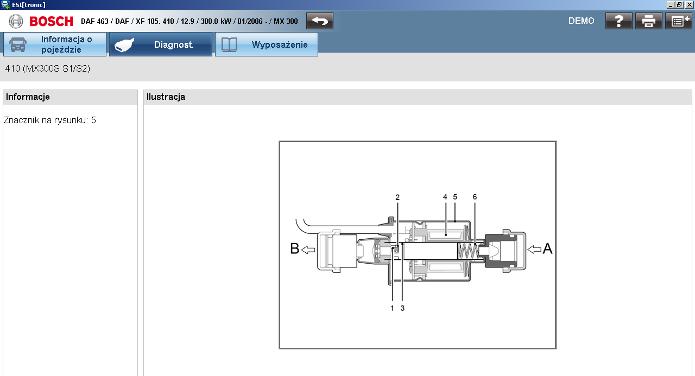
Task: Open help with the question mark button
Action: click(619, 21)
